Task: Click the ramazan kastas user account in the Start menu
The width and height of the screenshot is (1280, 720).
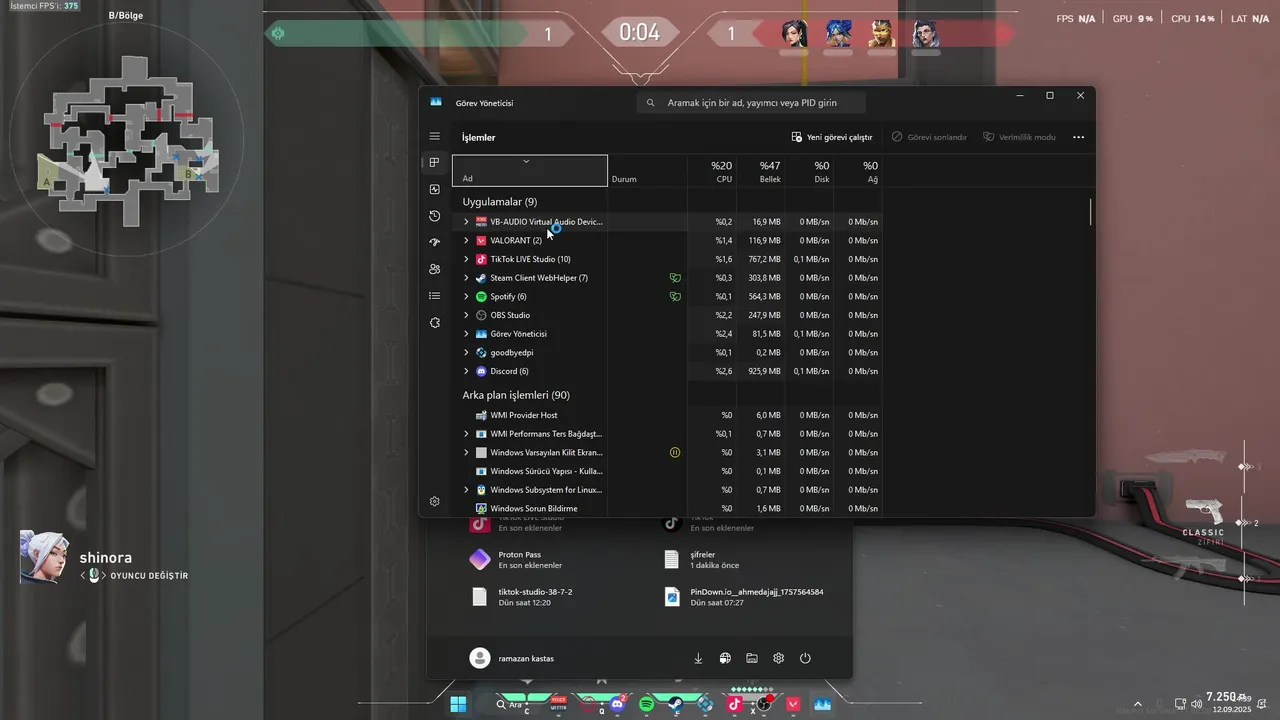Action: [x=512, y=658]
